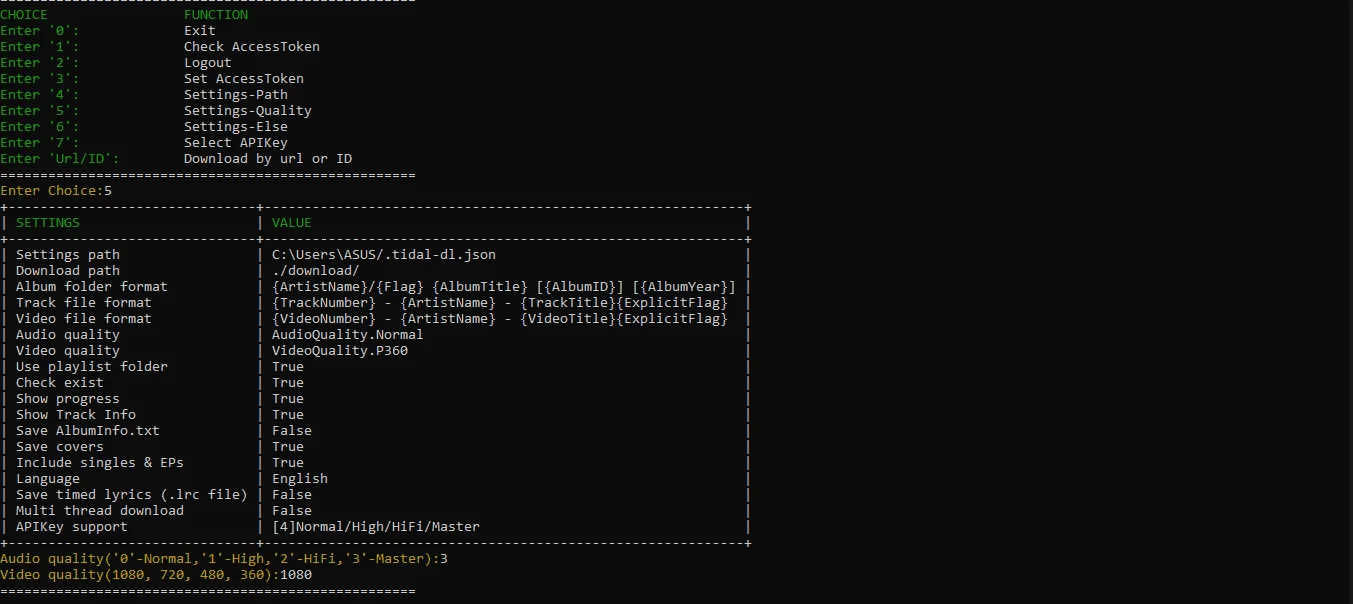Click the 'Language' row label

point(48,479)
